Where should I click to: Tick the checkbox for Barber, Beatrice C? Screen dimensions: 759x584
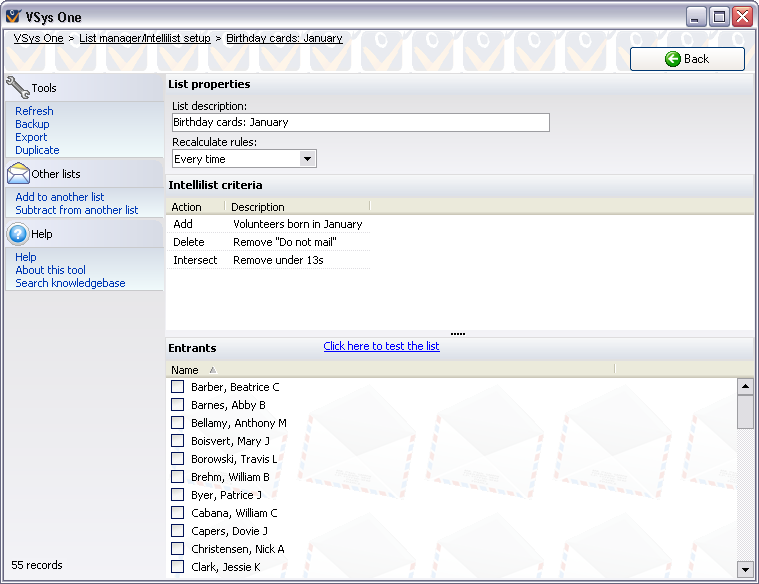click(178, 386)
